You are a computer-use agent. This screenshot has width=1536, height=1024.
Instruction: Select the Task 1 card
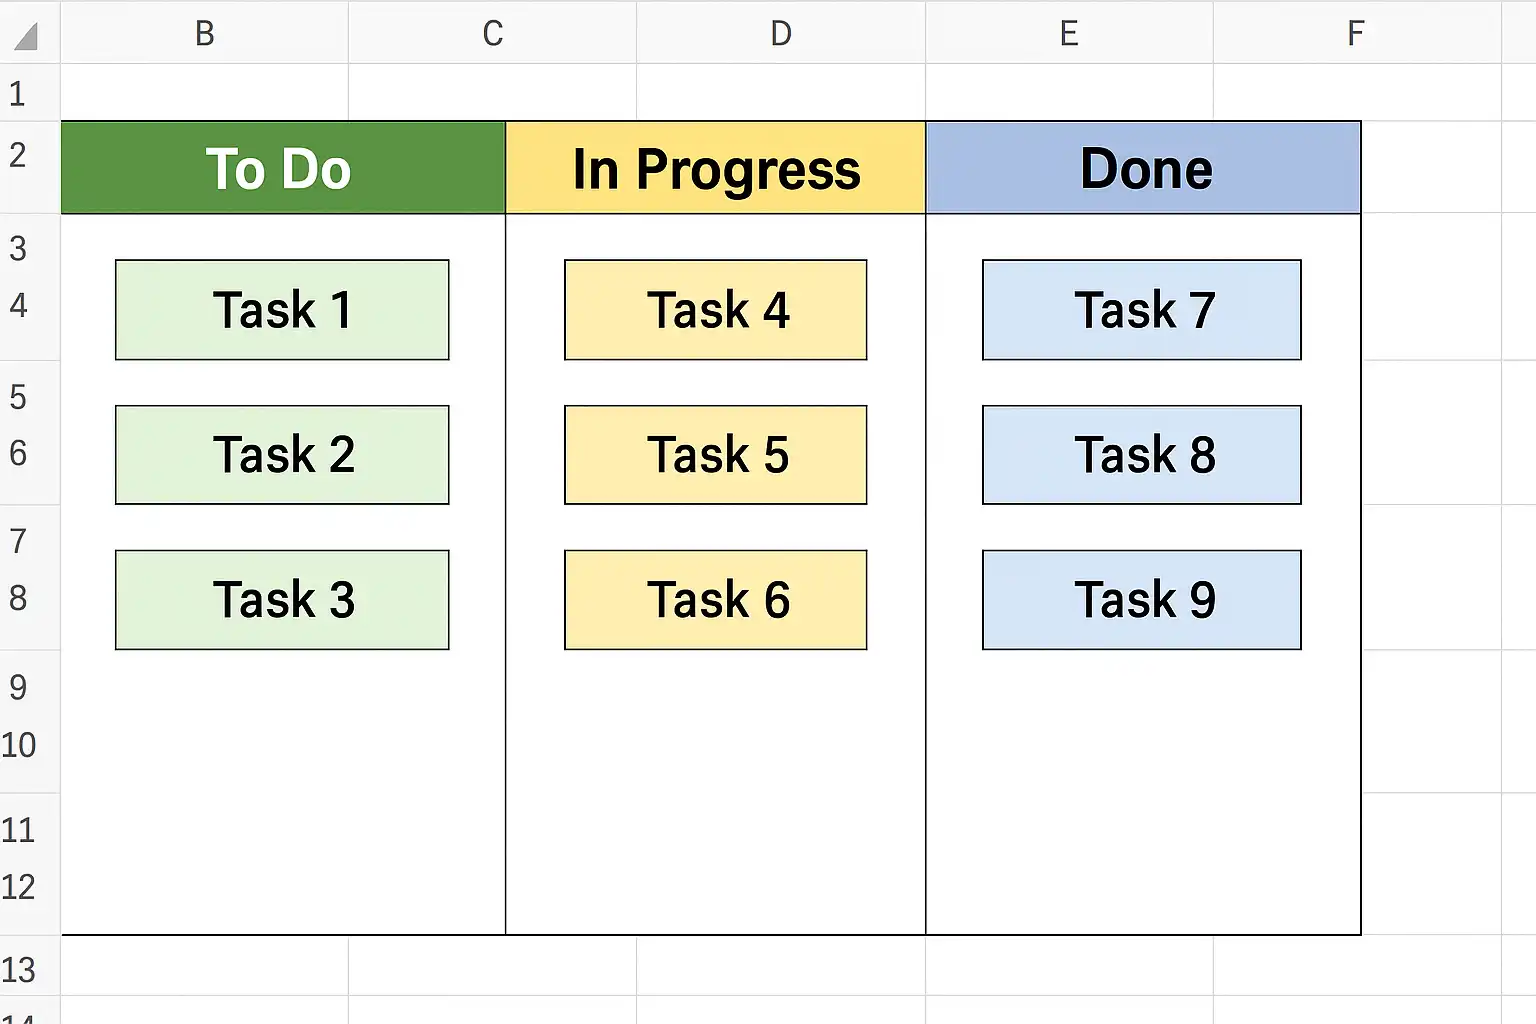[282, 310]
